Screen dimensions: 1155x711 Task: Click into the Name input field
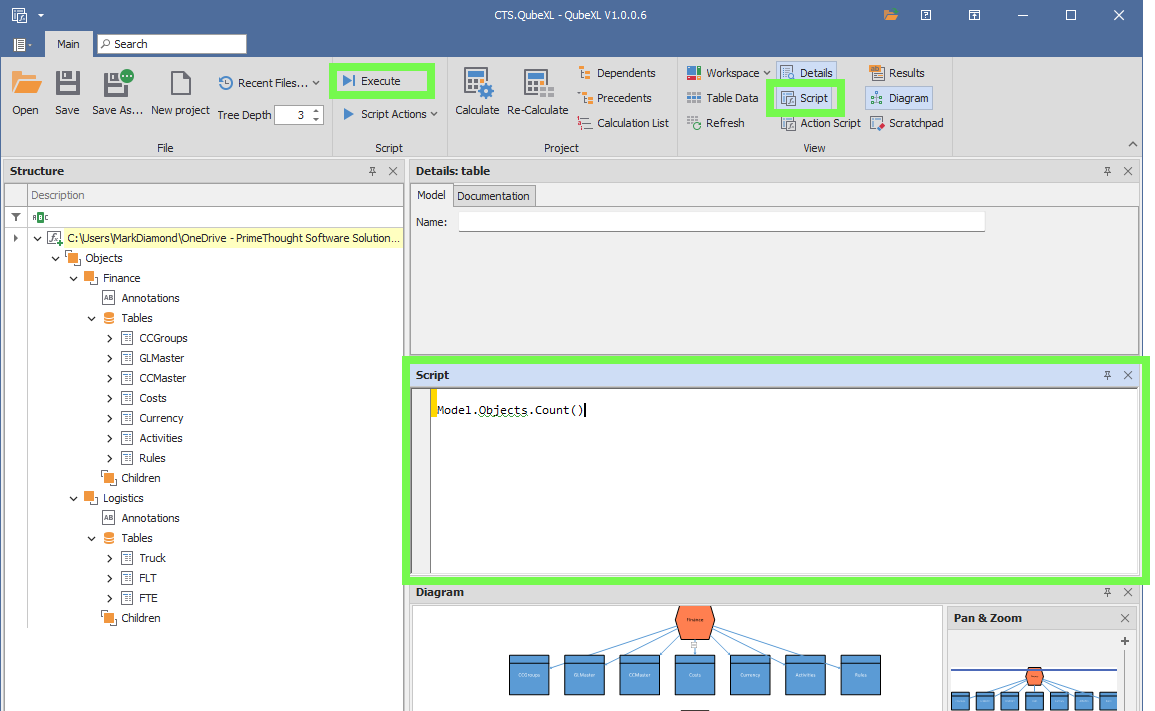pos(721,222)
